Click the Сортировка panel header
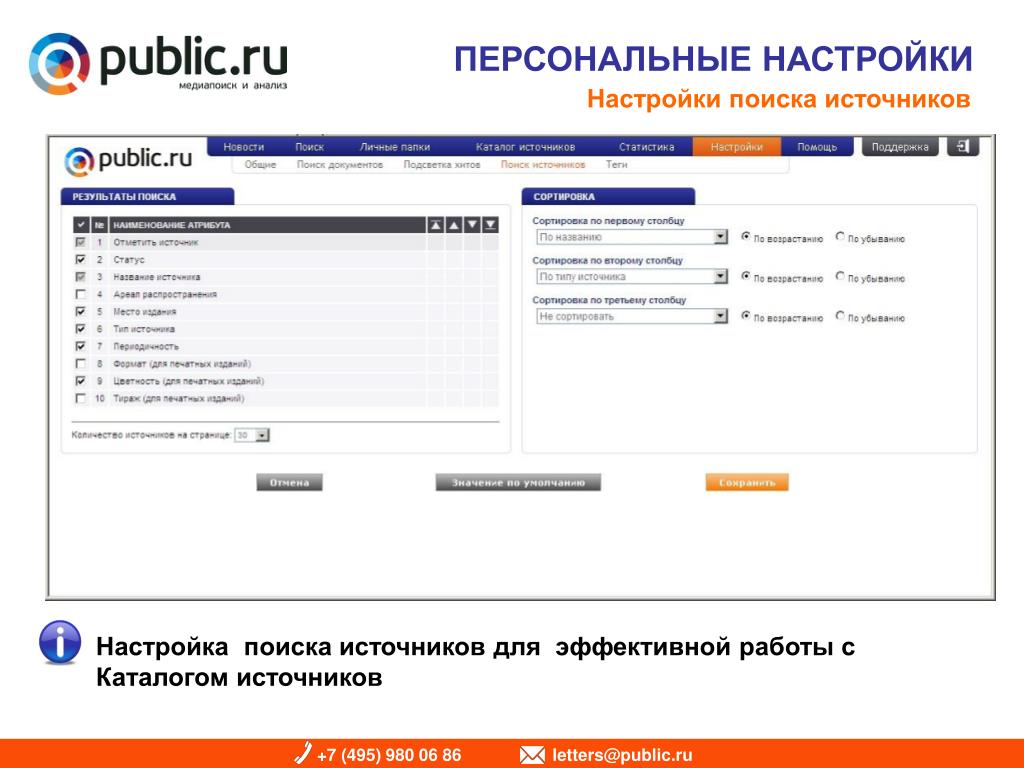Image resolution: width=1024 pixels, height=768 pixels. [608, 197]
